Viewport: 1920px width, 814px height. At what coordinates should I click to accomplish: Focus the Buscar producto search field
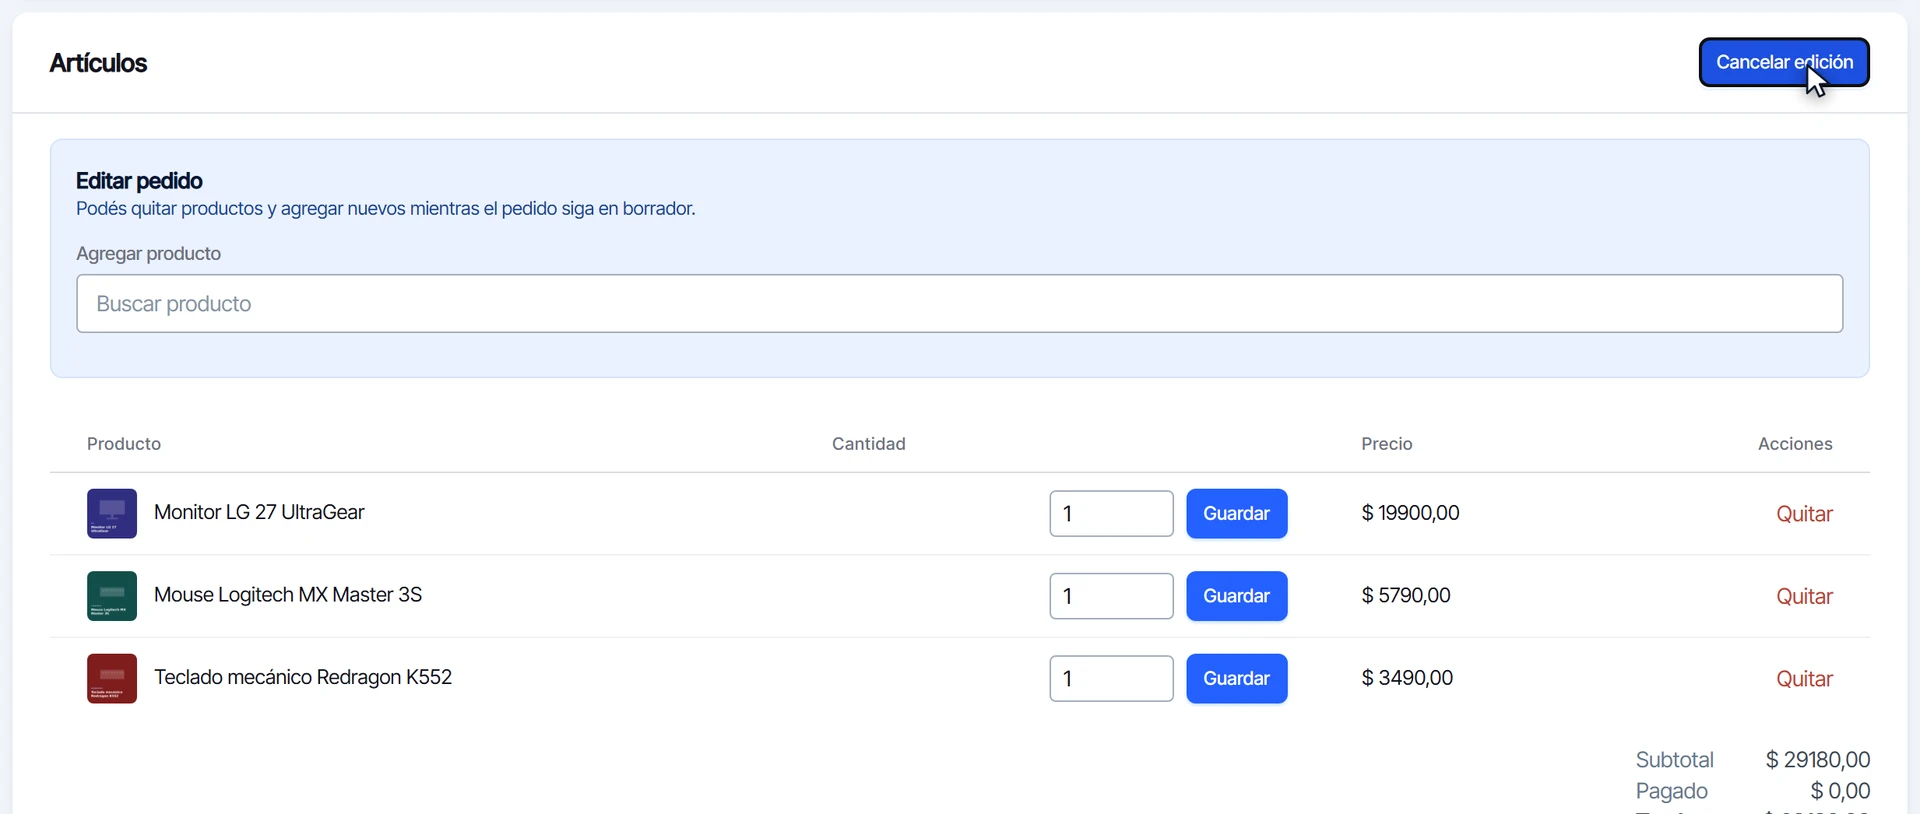pos(959,304)
